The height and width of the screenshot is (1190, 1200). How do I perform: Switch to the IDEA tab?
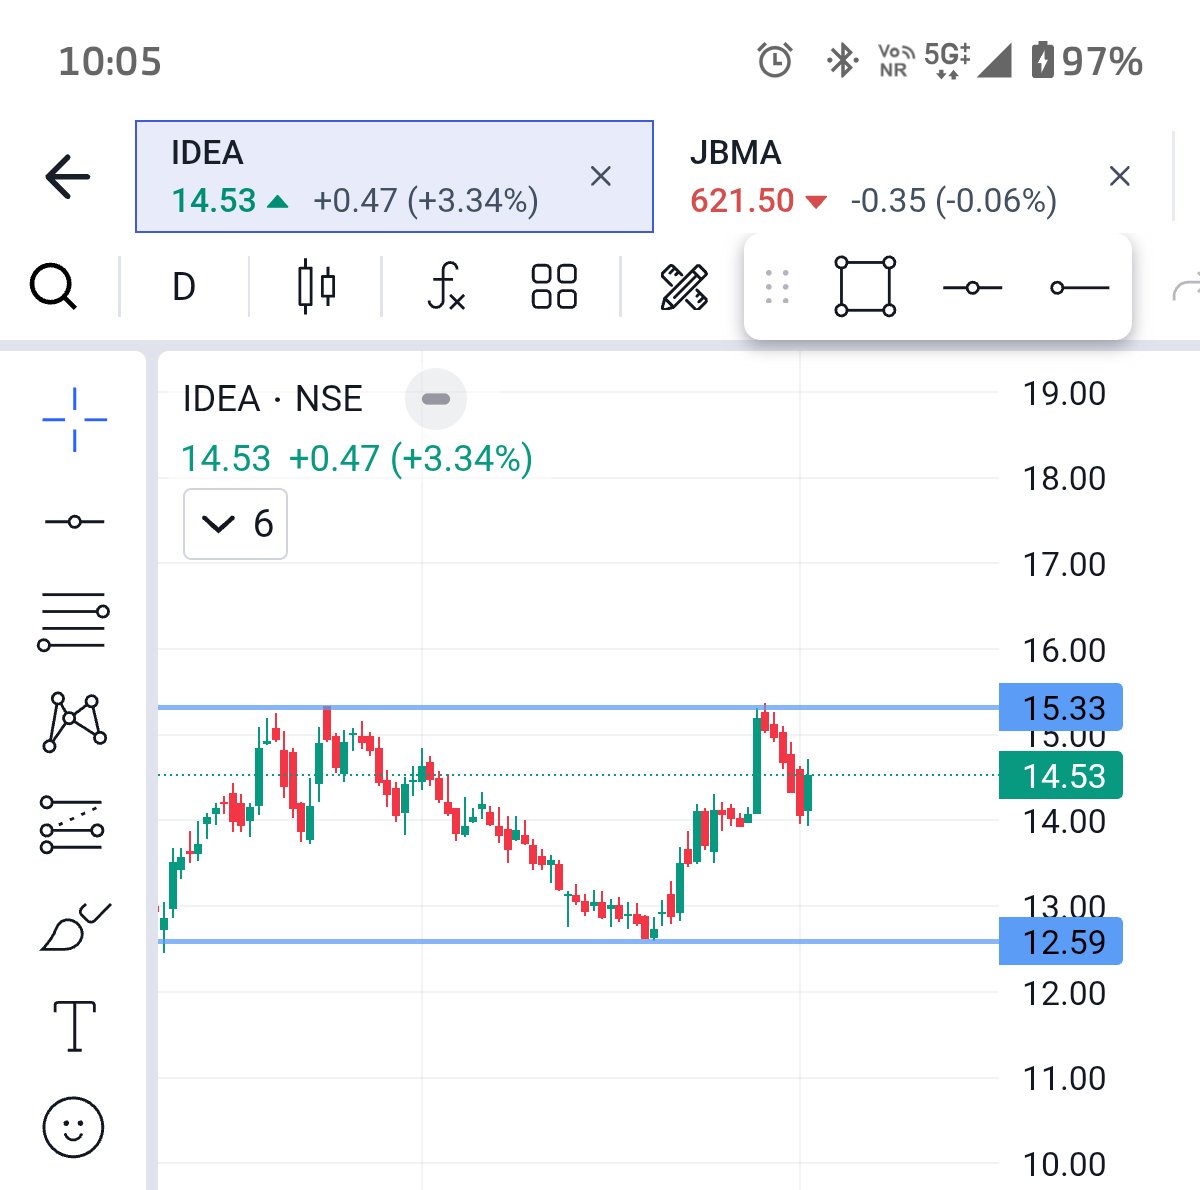click(394, 177)
